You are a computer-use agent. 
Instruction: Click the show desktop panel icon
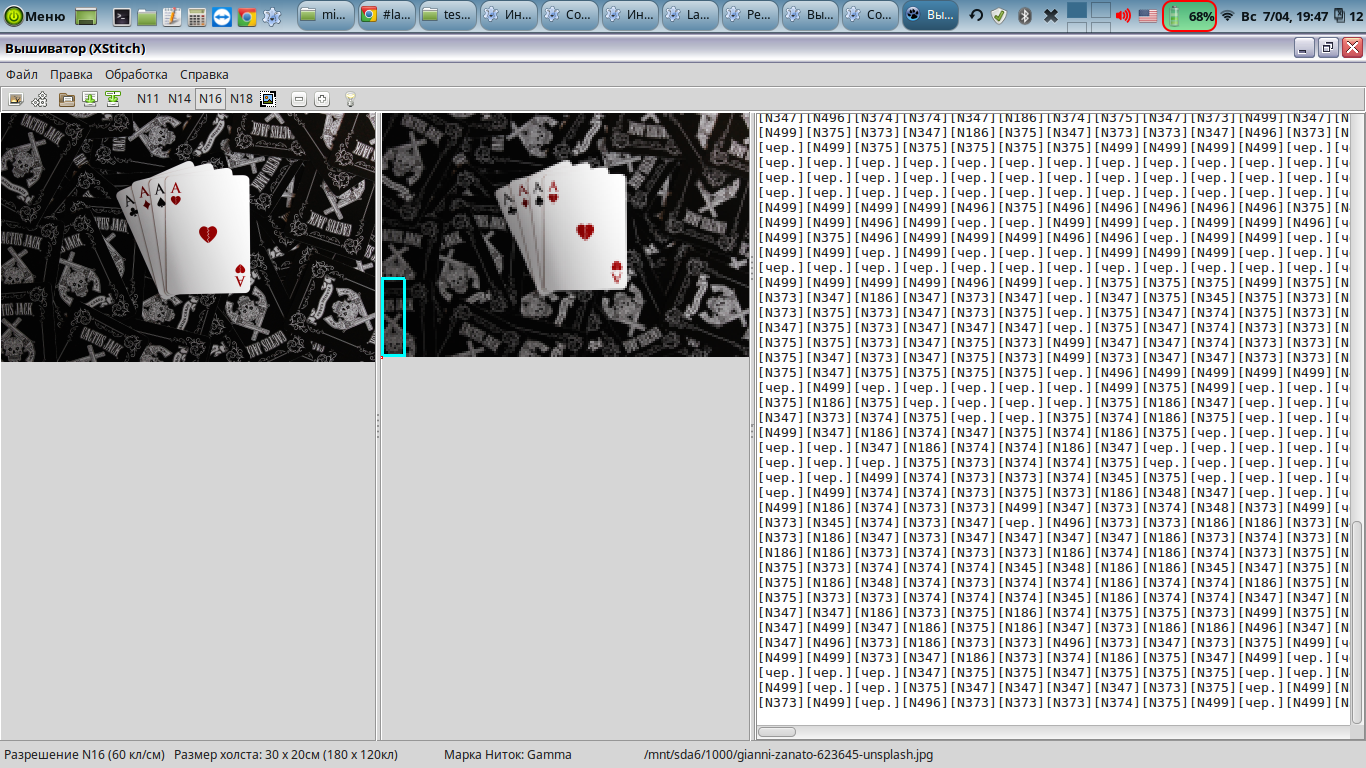click(86, 16)
